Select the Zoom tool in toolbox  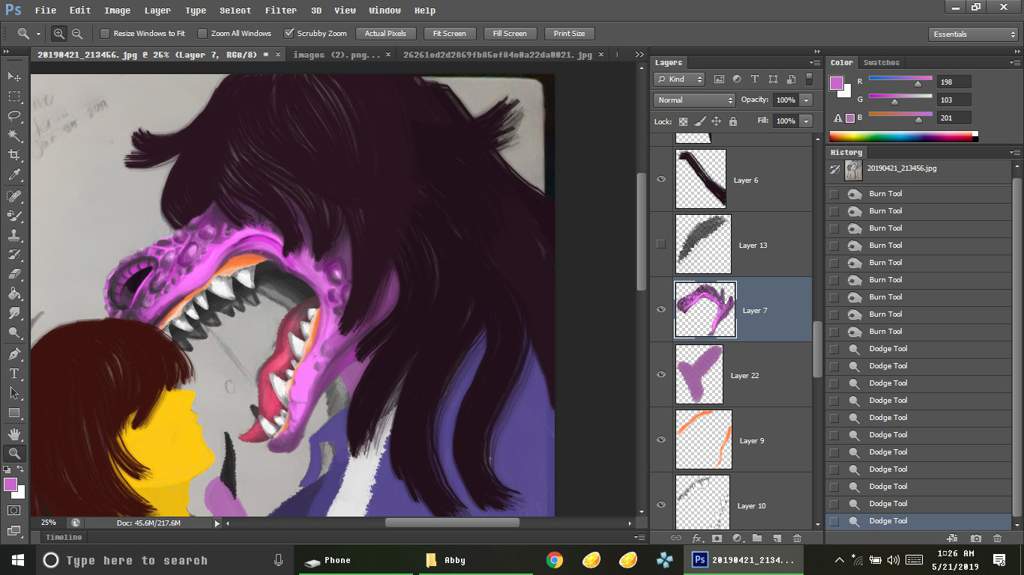pyautogui.click(x=14, y=453)
